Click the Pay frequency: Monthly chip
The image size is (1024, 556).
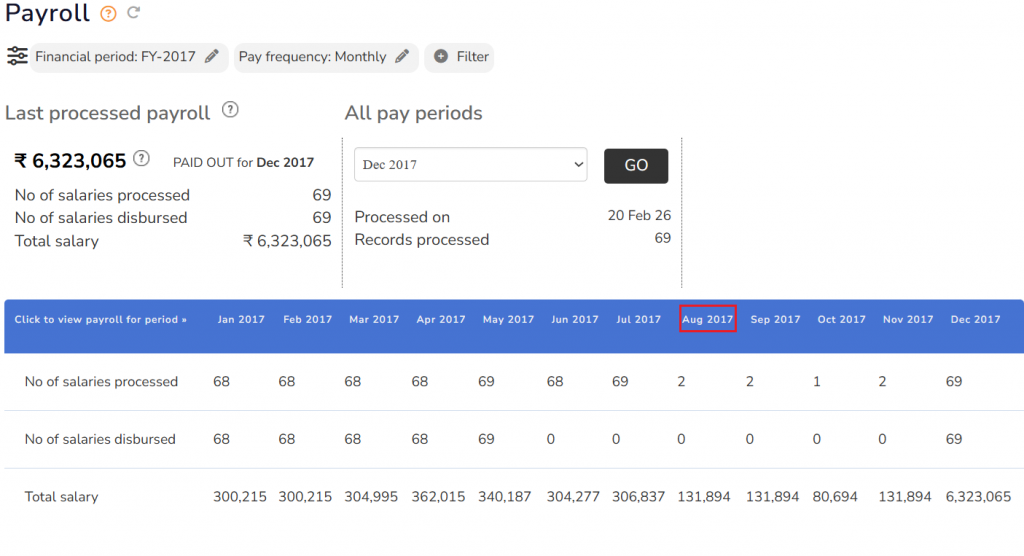[x=312, y=57]
